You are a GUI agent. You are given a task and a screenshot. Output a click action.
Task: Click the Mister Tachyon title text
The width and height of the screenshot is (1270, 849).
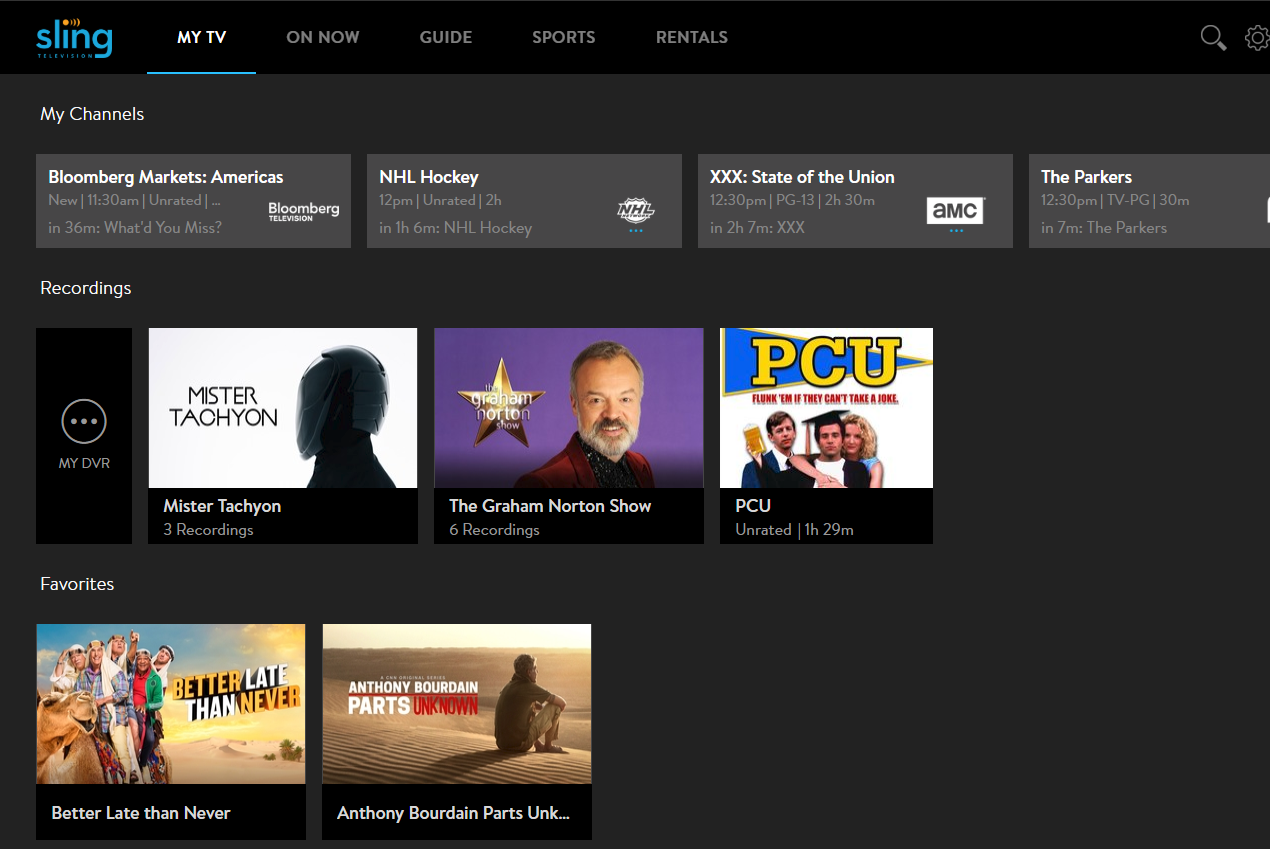[x=222, y=506]
